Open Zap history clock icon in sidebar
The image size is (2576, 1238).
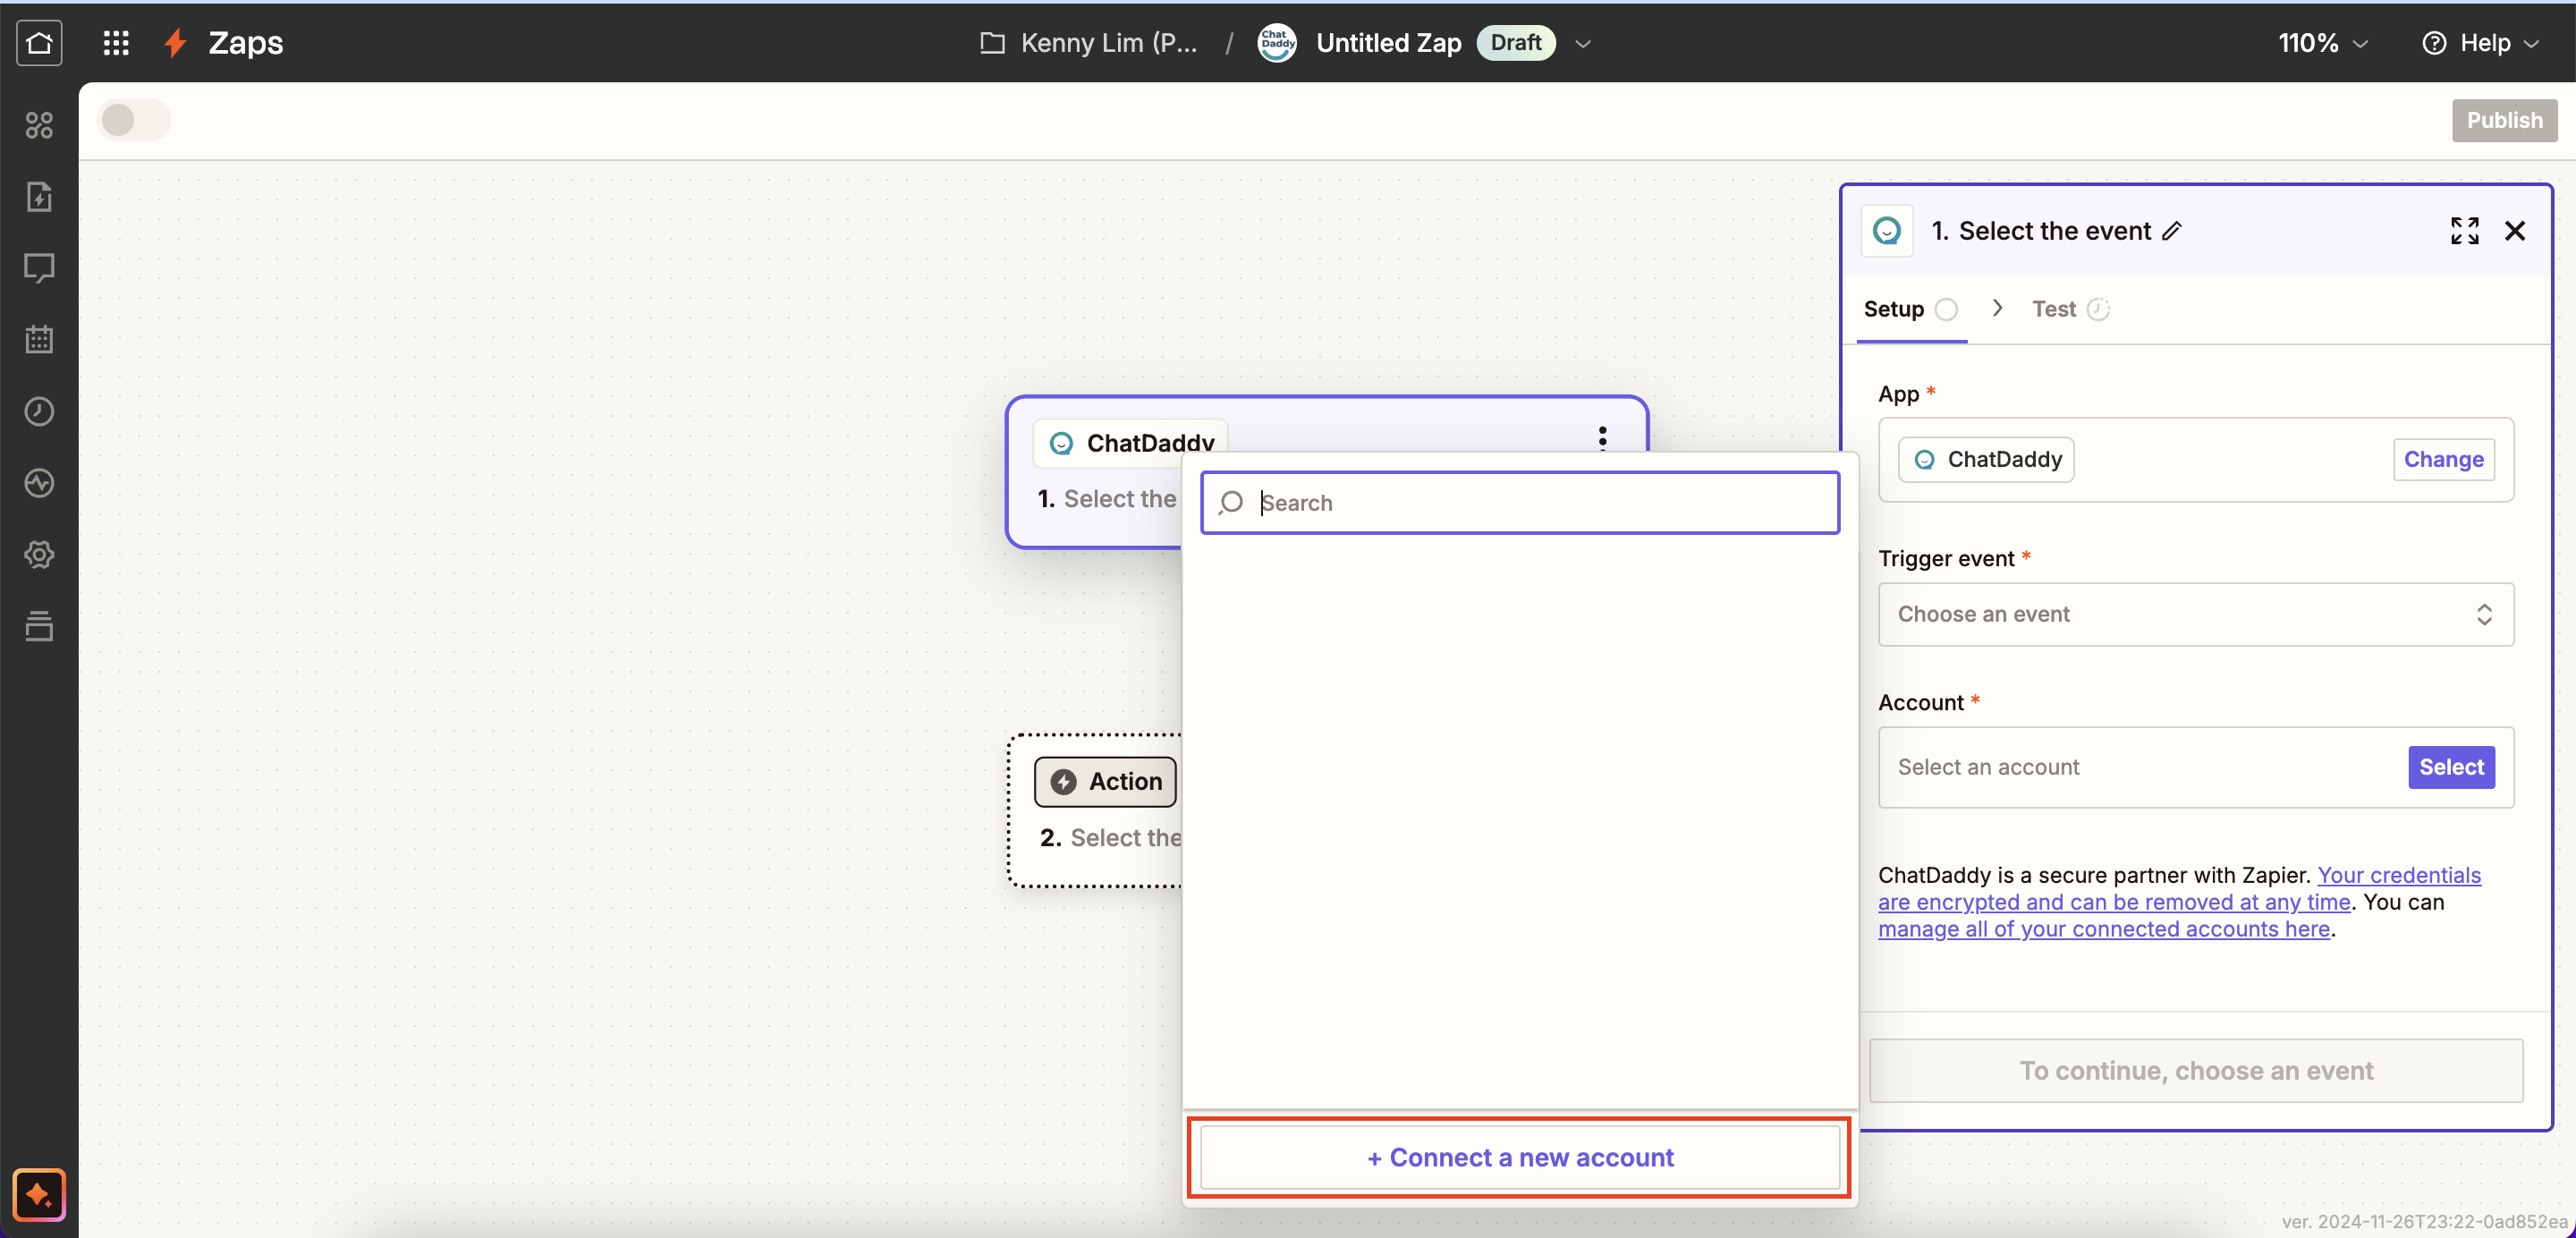pos(39,411)
